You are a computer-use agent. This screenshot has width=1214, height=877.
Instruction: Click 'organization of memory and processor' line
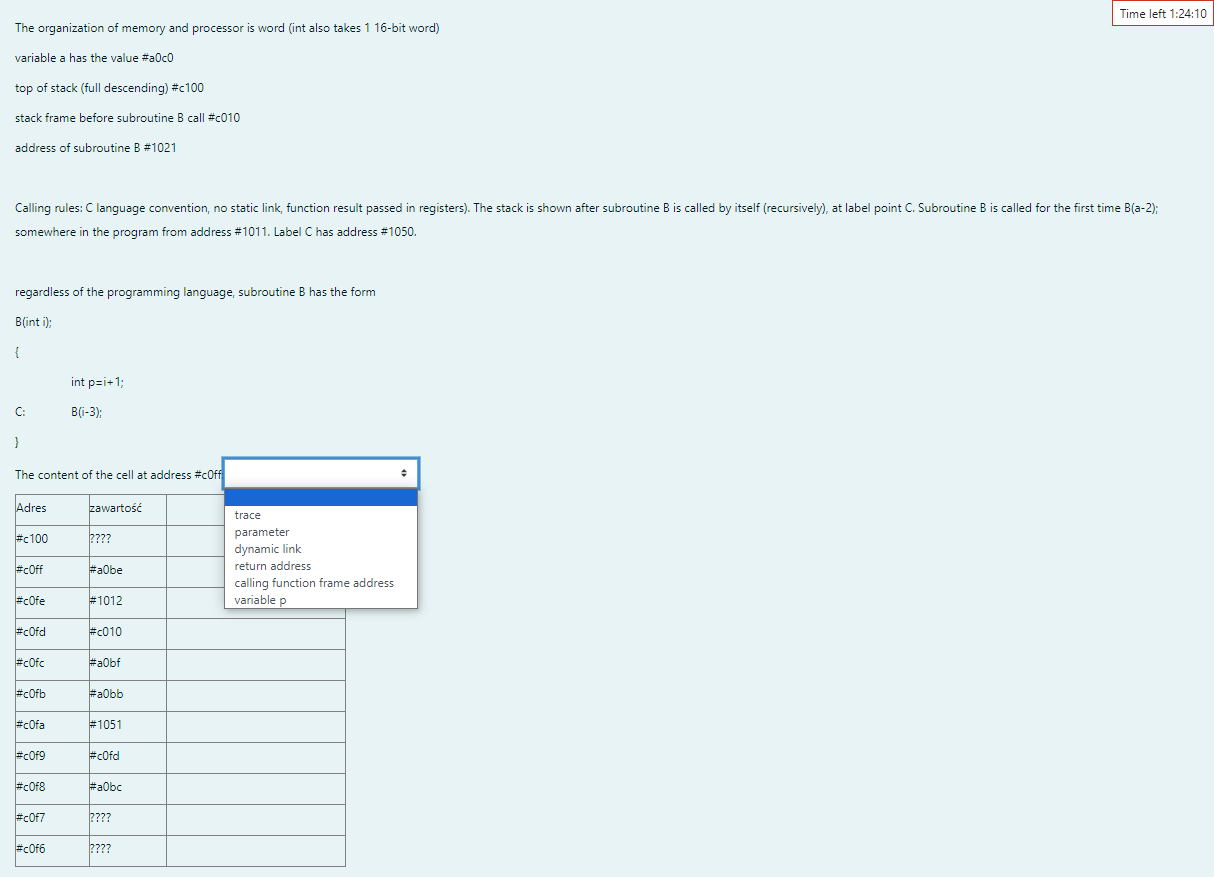[227, 28]
